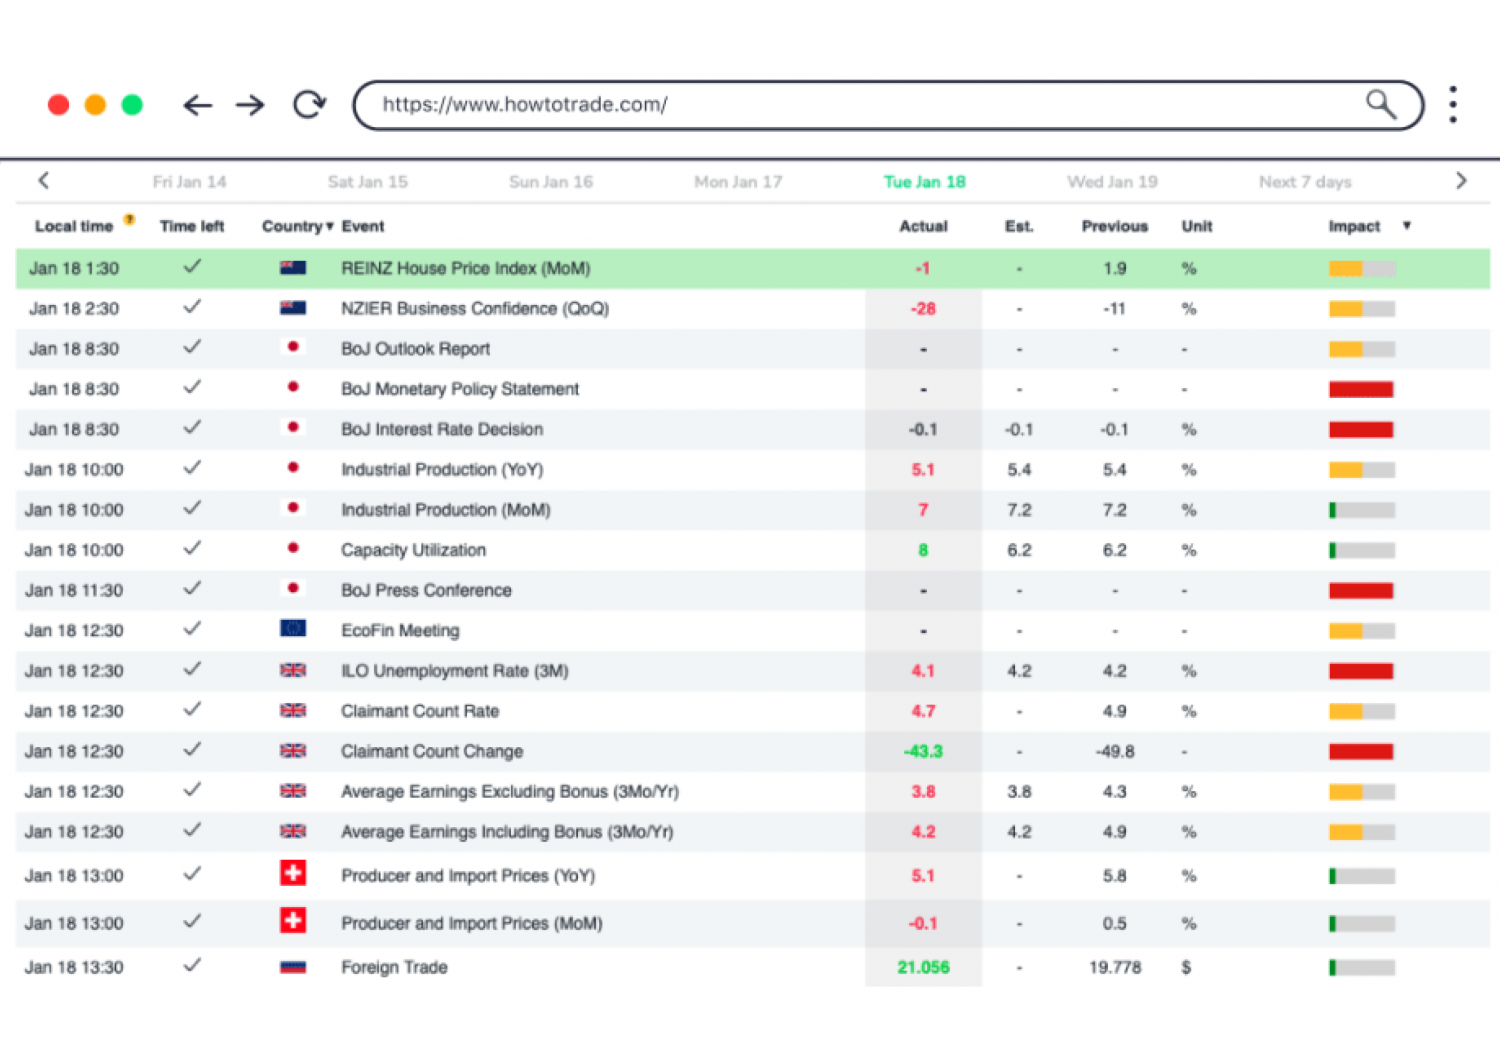1500x1050 pixels.
Task: Click the checkmark on the BoJ Interest Rate Decision row
Action: (x=191, y=428)
